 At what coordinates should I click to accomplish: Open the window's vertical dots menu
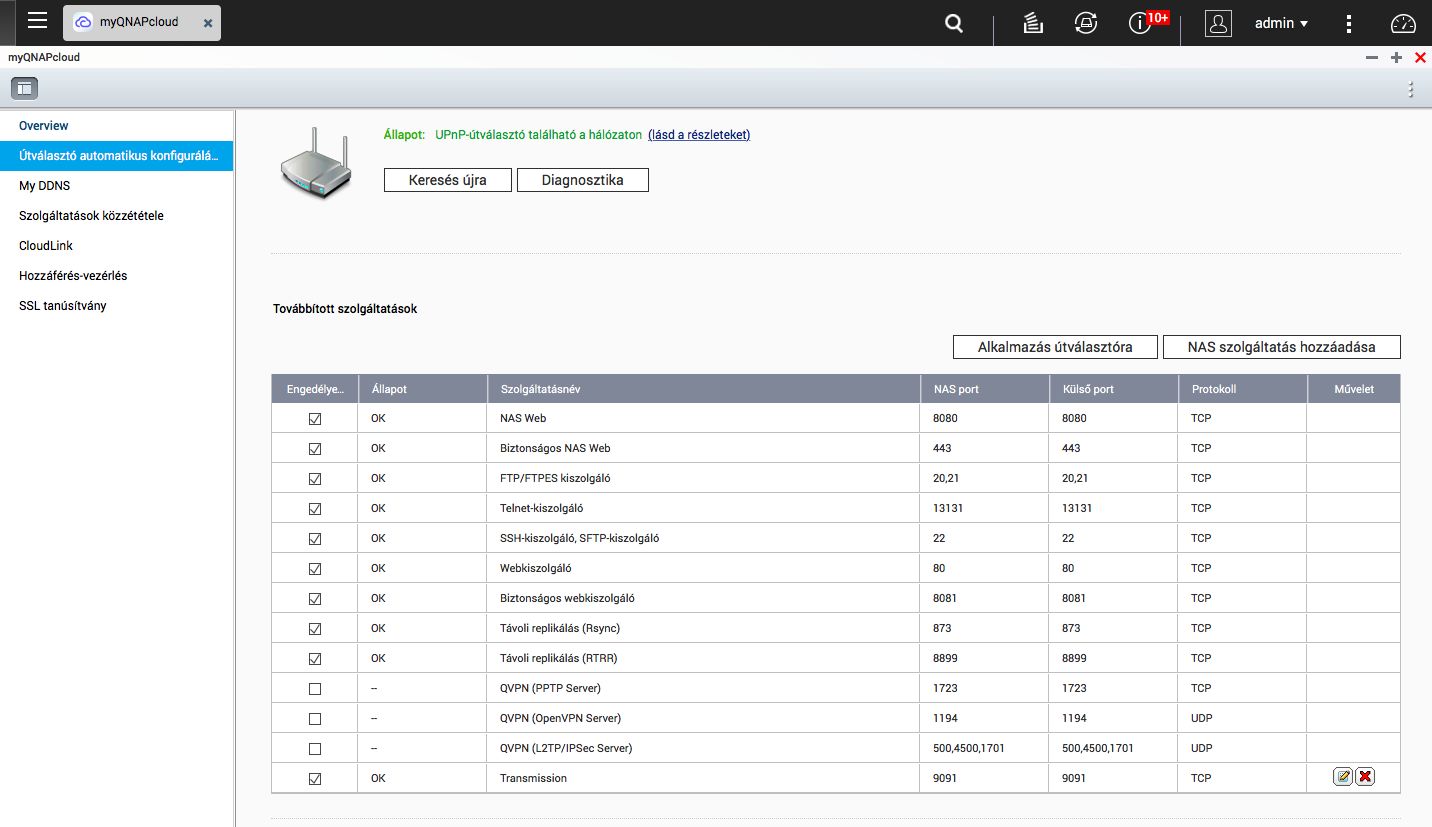[1411, 89]
